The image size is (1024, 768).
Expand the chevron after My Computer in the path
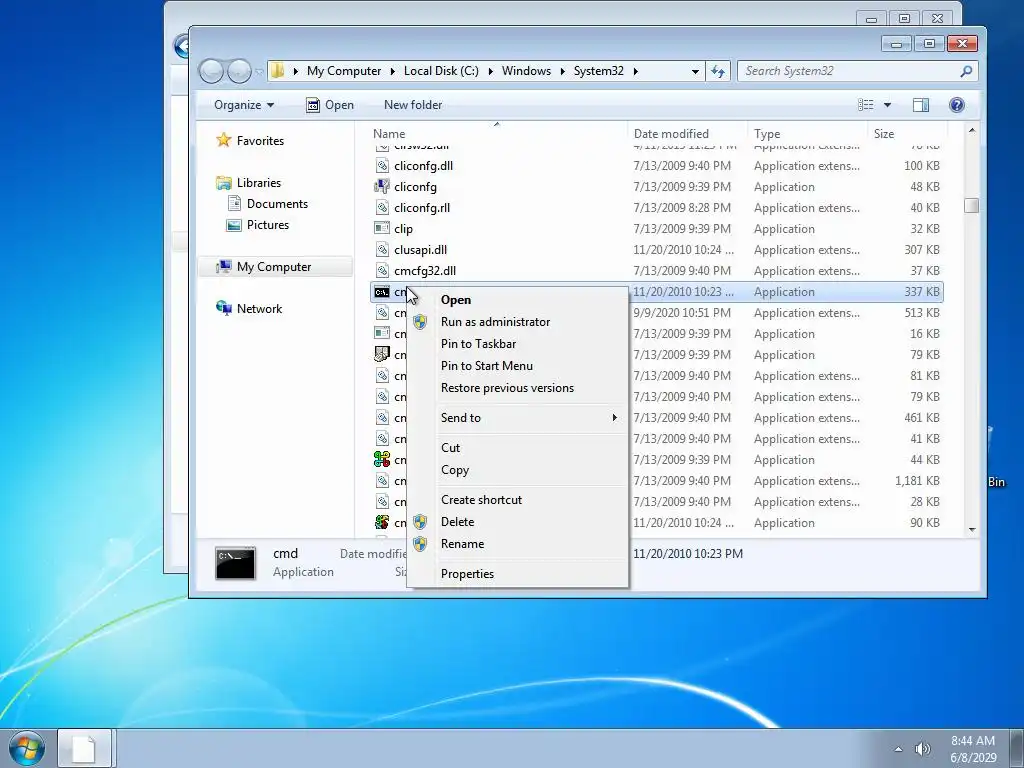pyautogui.click(x=392, y=71)
